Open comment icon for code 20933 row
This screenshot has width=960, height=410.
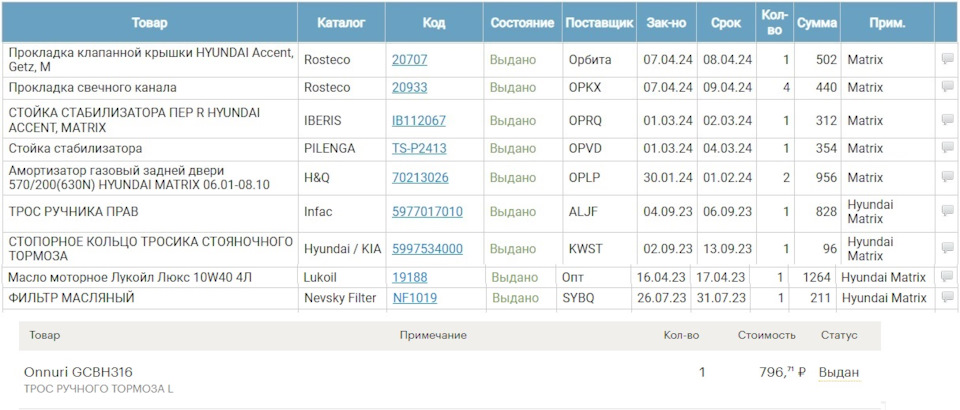coord(948,88)
